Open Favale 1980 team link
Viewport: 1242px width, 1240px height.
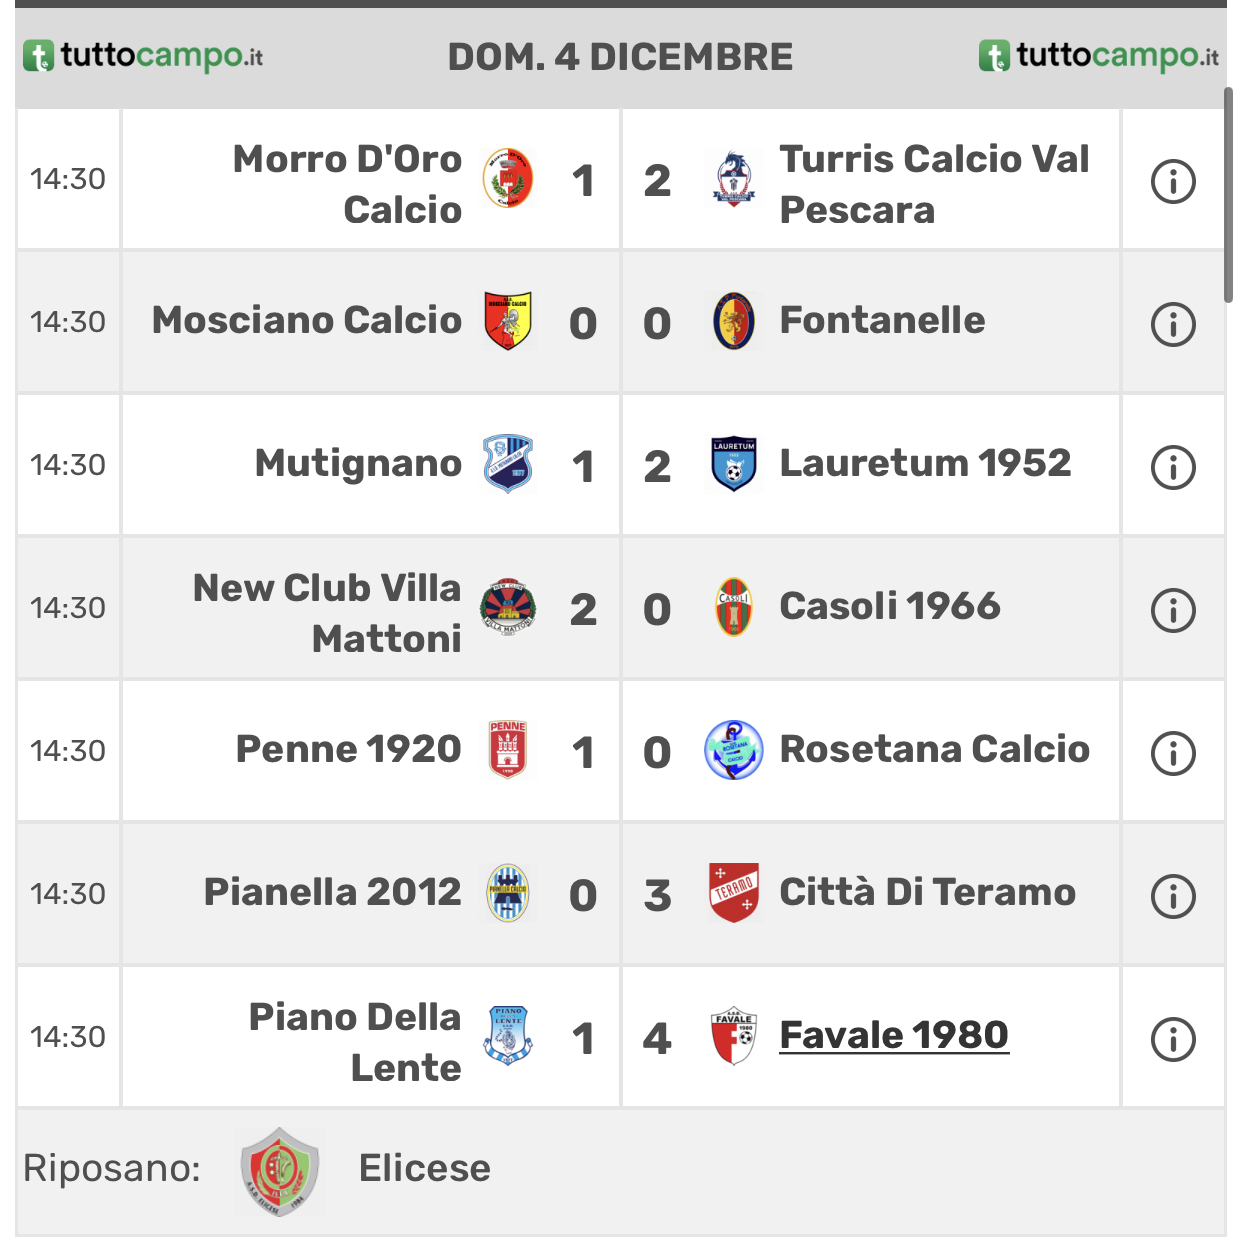pyautogui.click(x=894, y=1035)
